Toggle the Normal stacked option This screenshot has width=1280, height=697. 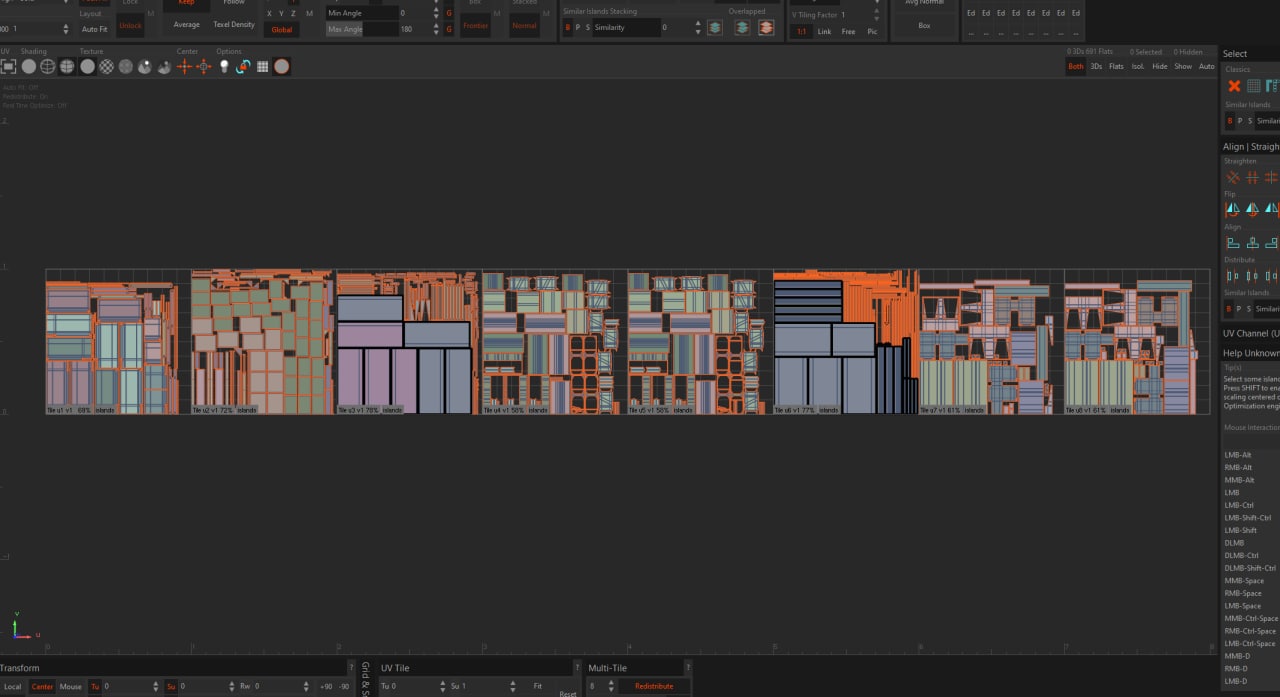(524, 26)
